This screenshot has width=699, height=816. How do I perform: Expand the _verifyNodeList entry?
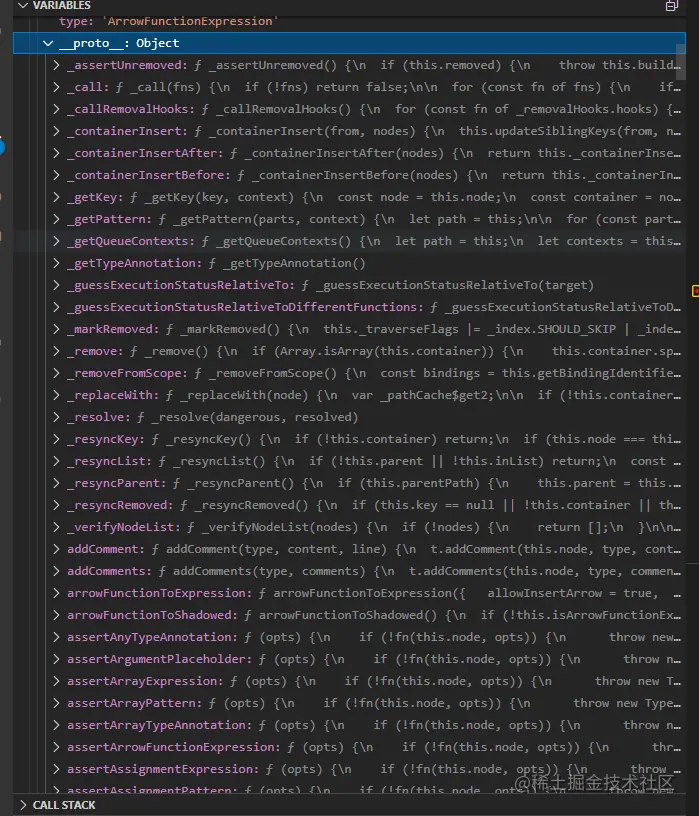56,527
